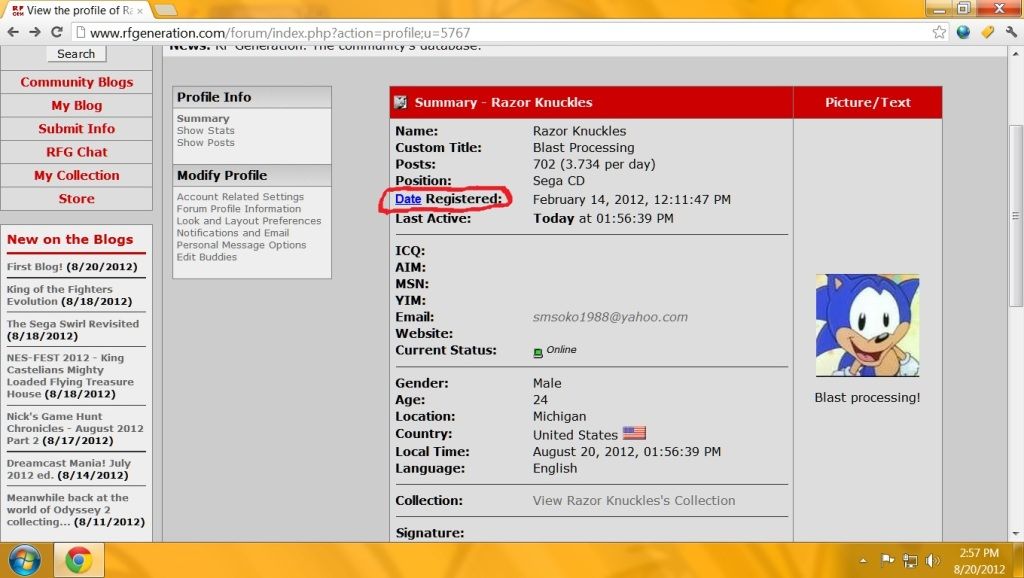
Task: Click the browser back arrow
Action: [x=12, y=32]
